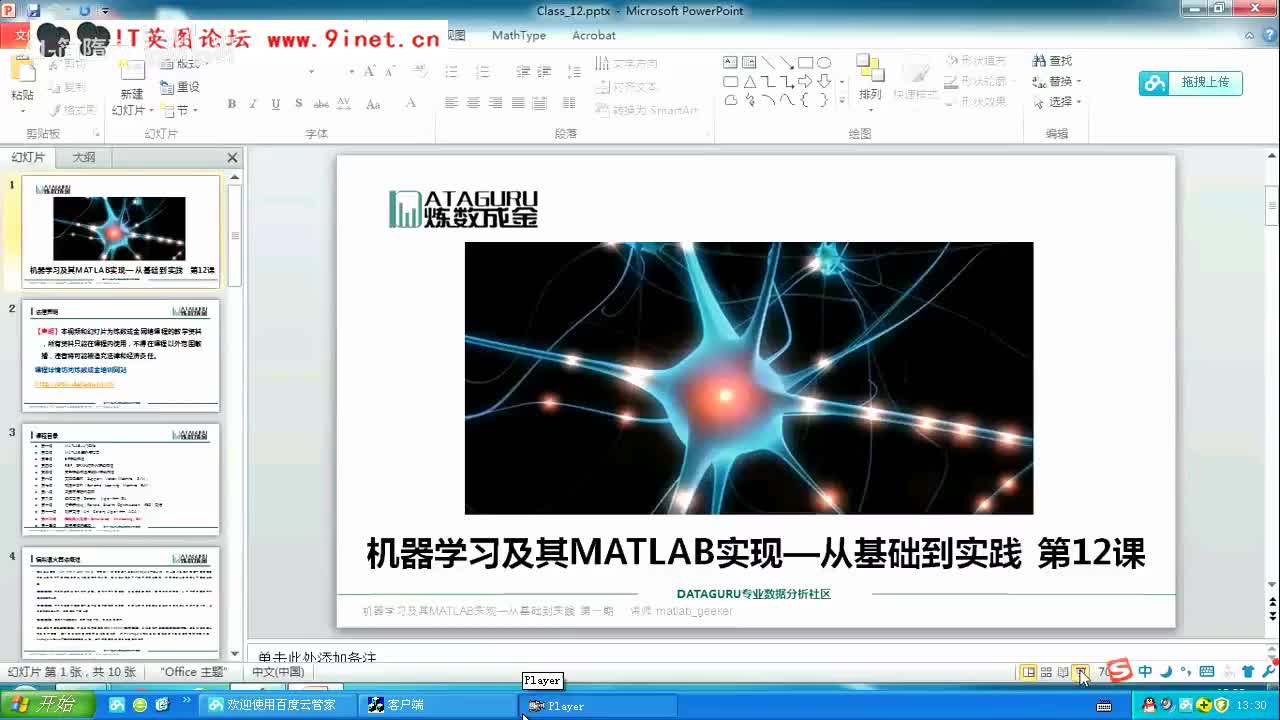Apply numbered list
Image resolution: width=1280 pixels, height=720 pixels.
point(482,71)
